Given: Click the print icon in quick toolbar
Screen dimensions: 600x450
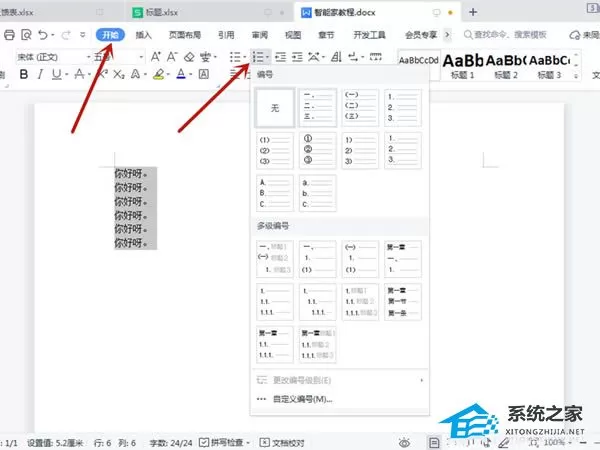Looking at the screenshot, I should tap(9, 35).
